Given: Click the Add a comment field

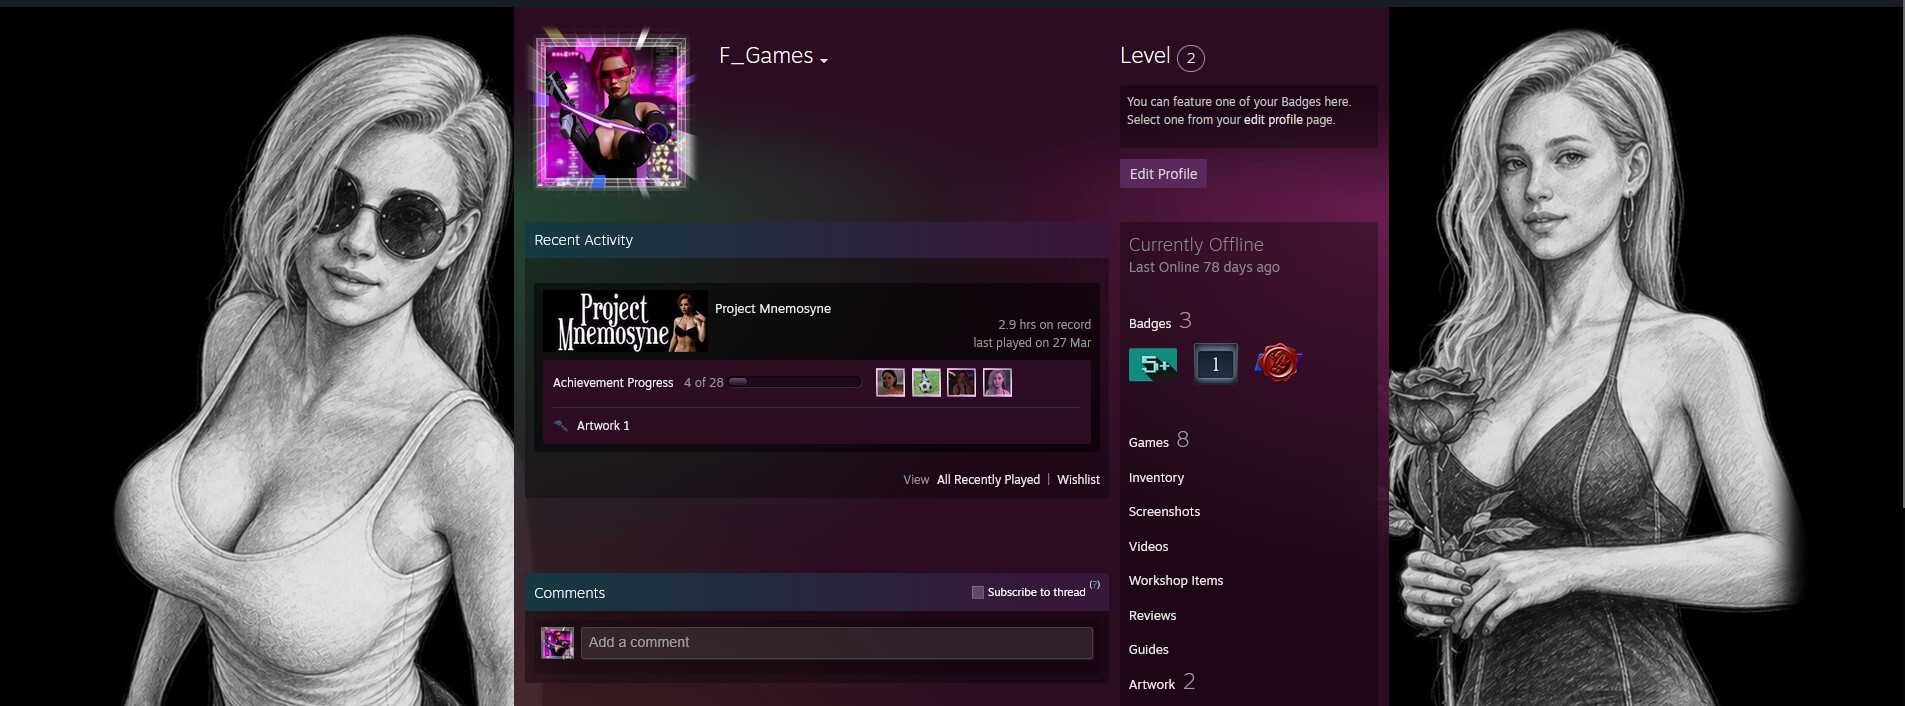Looking at the screenshot, I should [x=837, y=643].
